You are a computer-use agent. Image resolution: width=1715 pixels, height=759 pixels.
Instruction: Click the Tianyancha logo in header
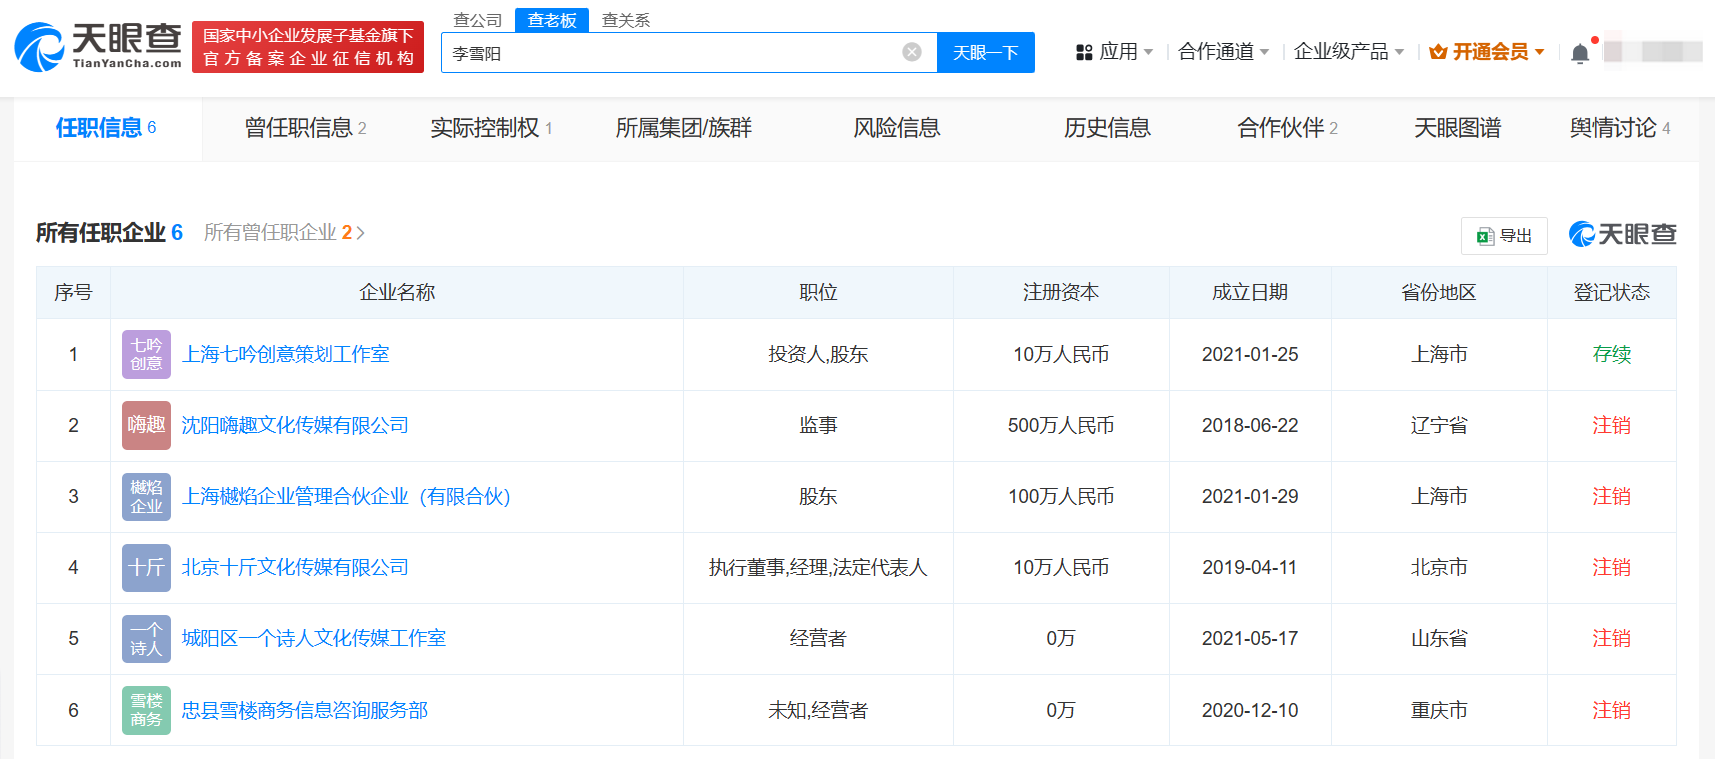click(x=98, y=47)
